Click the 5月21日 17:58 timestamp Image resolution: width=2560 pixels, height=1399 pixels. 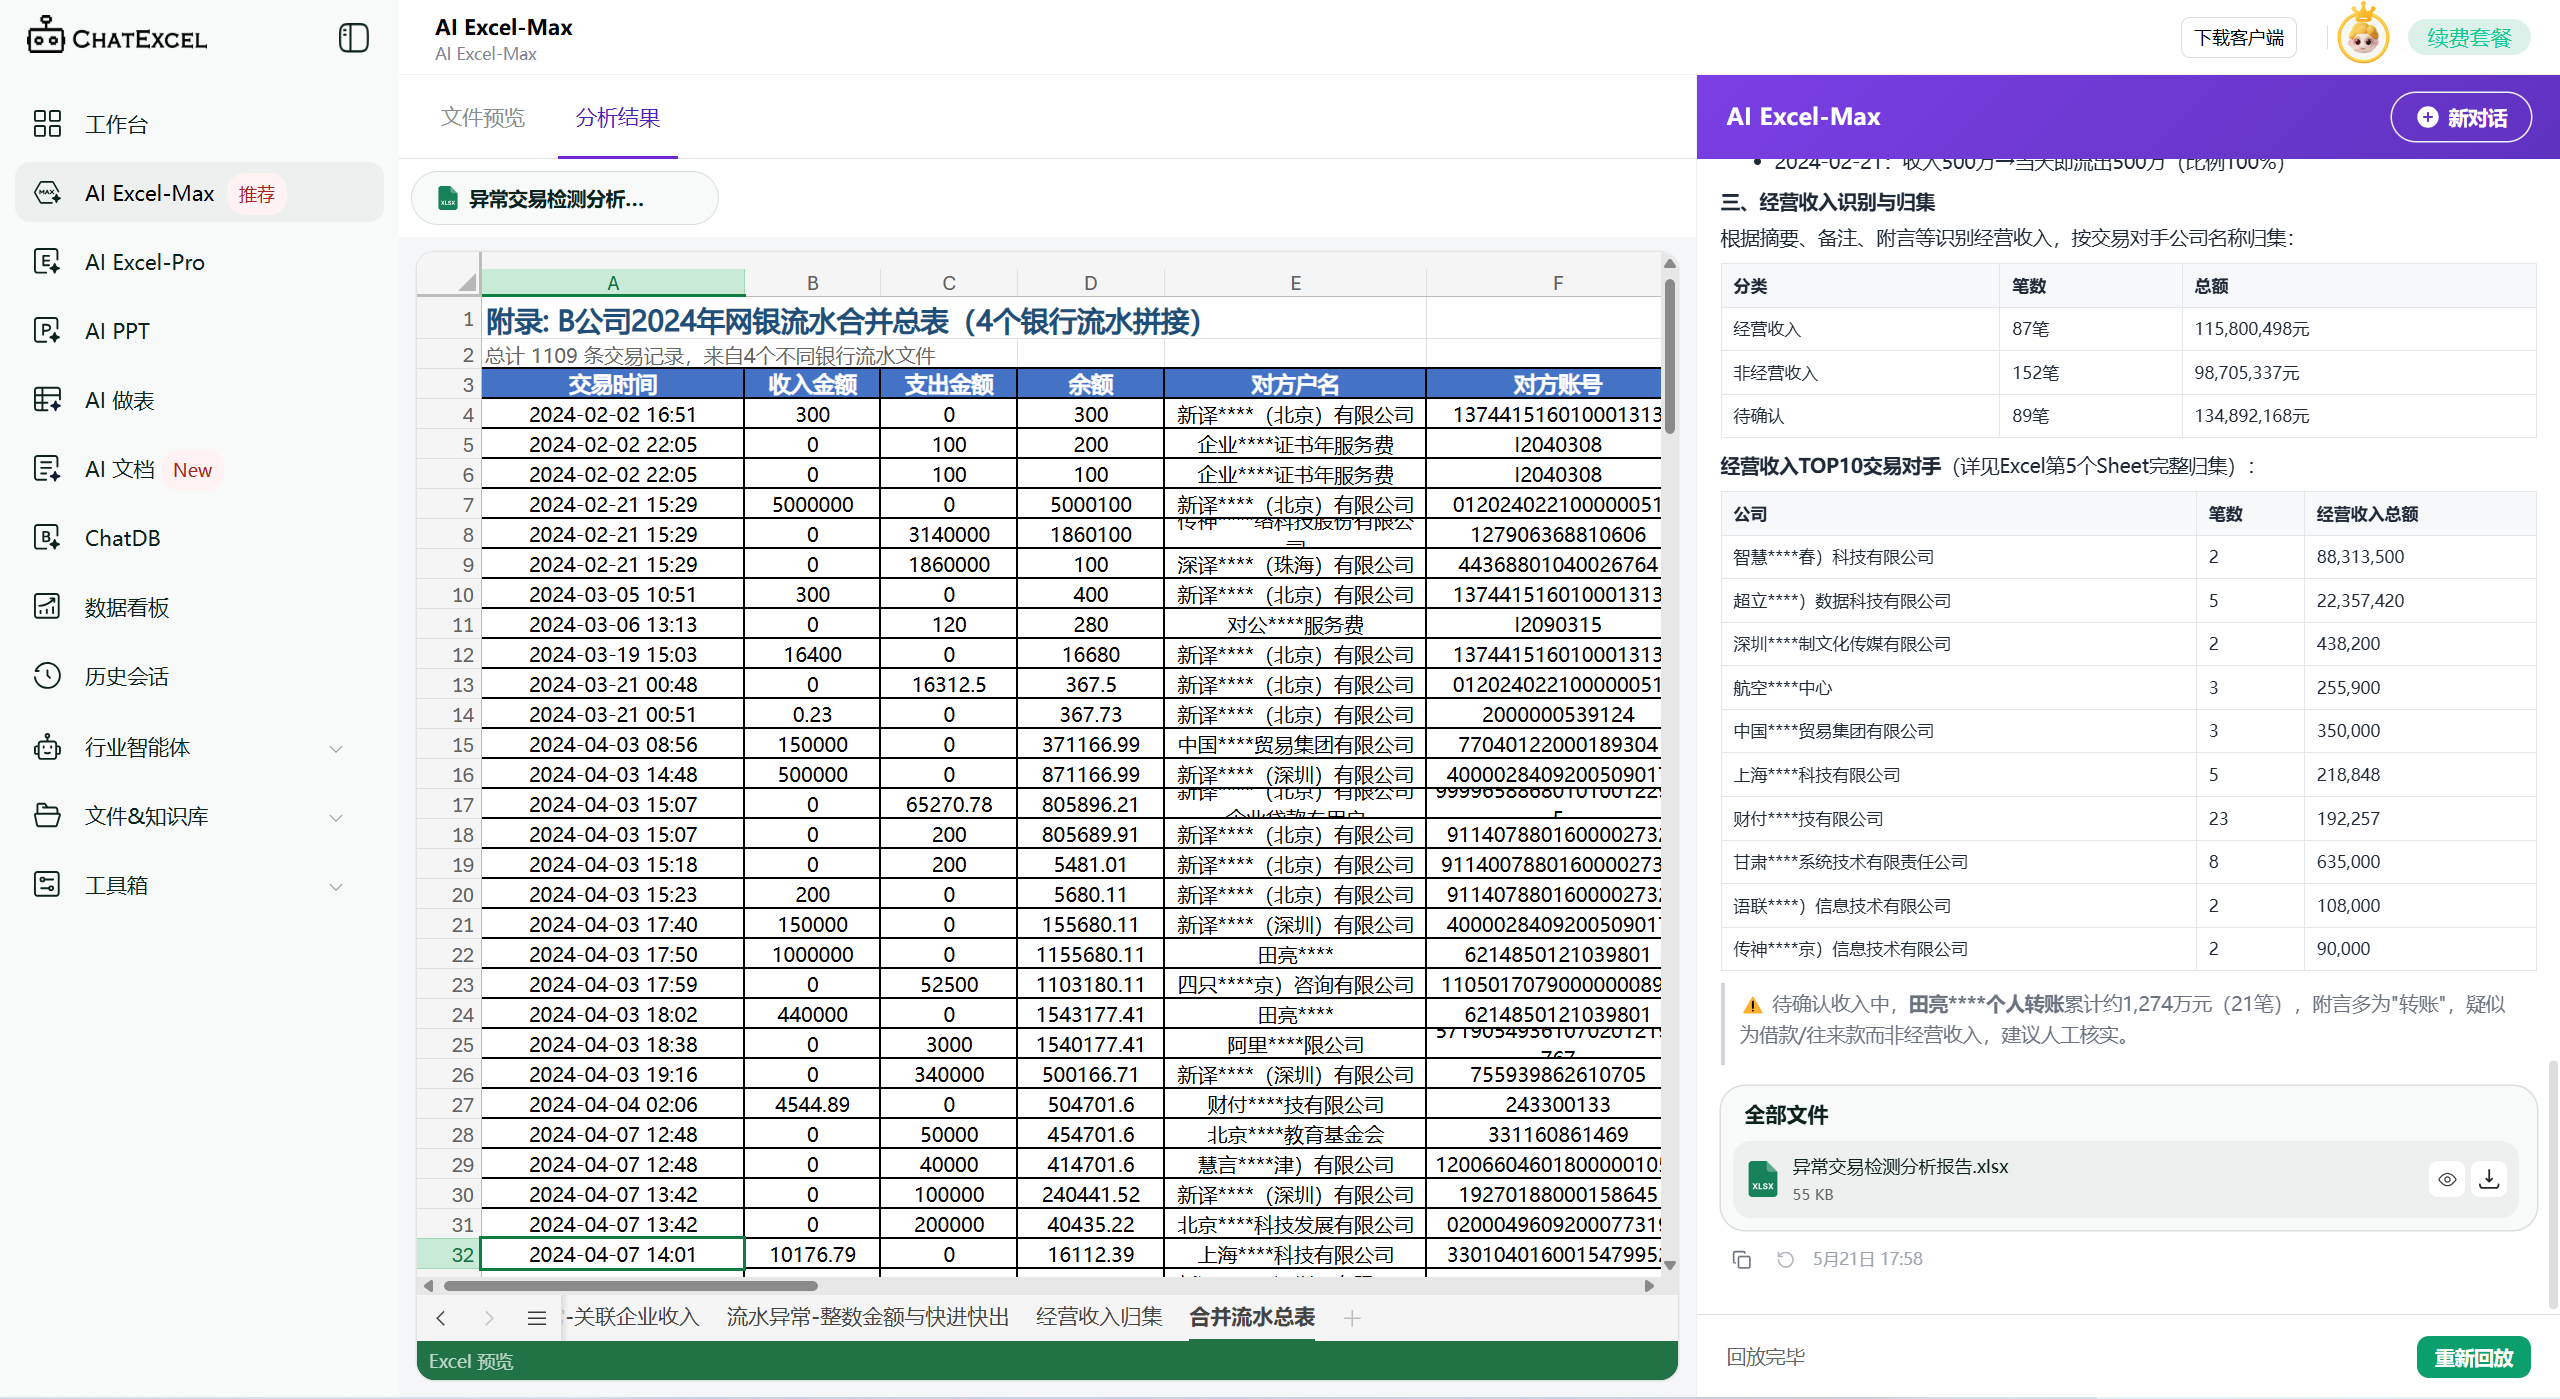[x=1867, y=1259]
